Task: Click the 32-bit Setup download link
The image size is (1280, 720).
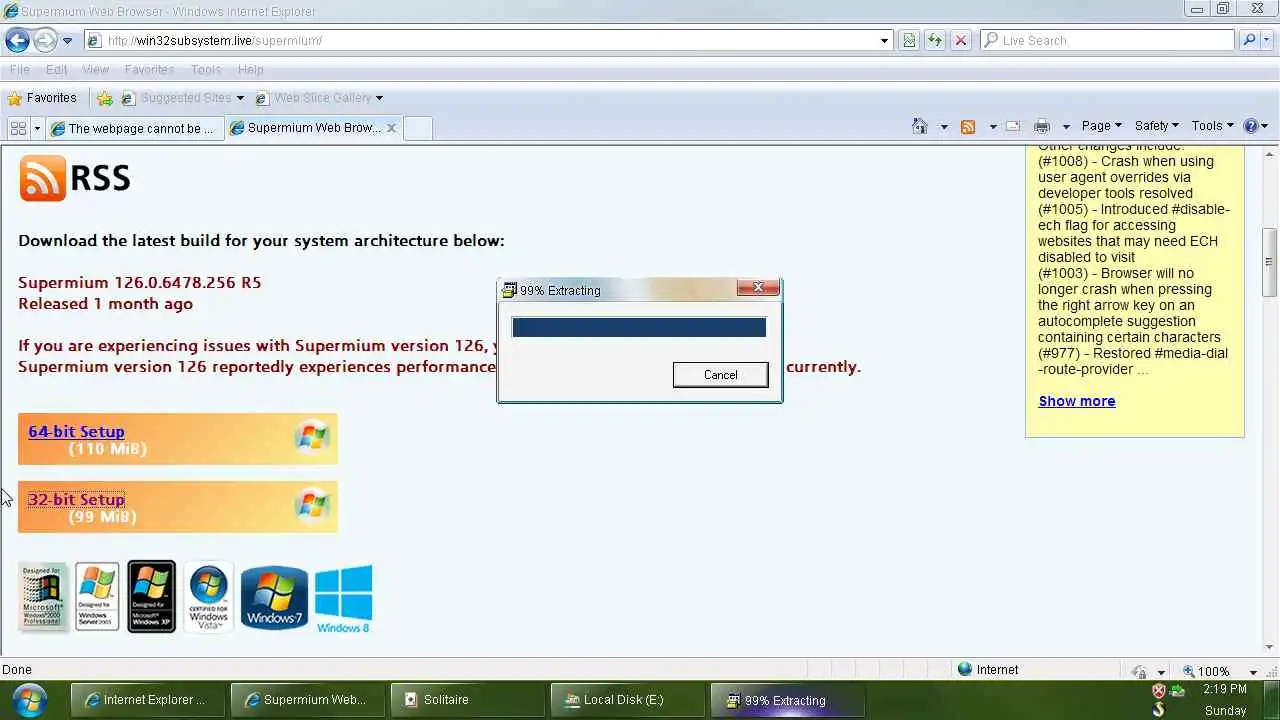Action: click(x=76, y=500)
